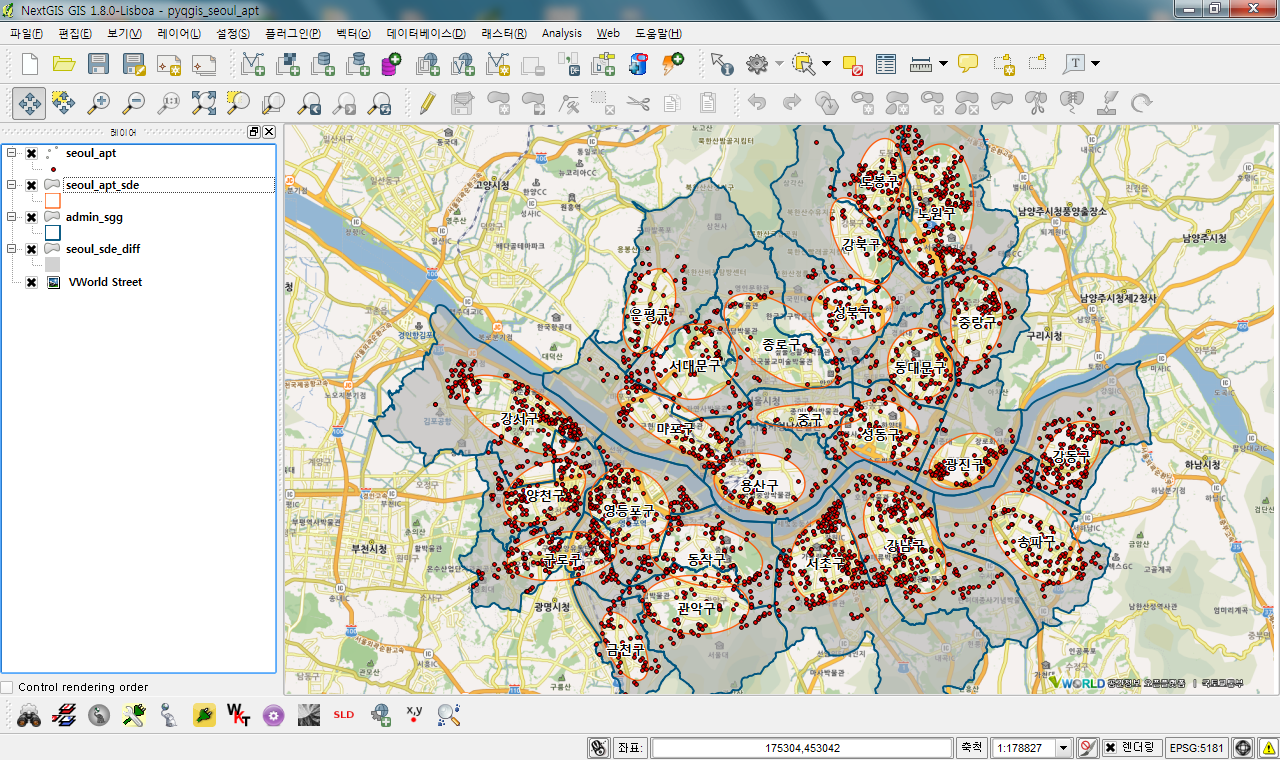The height and width of the screenshot is (760, 1280).
Task: Click the Zoom In magnifier tool
Action: [98, 102]
